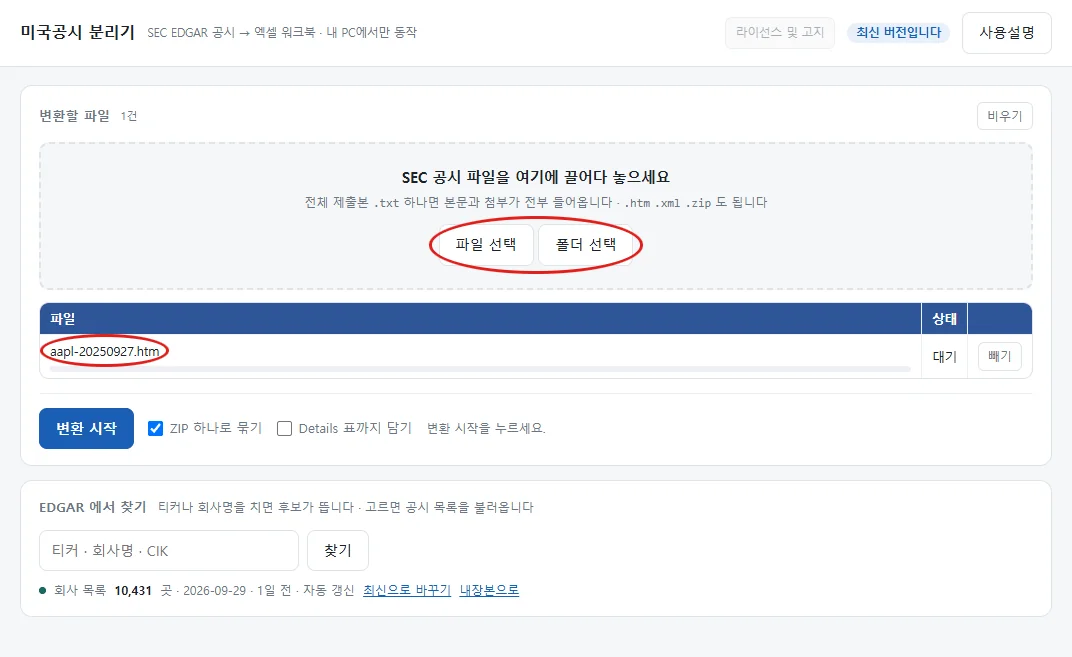Click the SEC 공시 파일을 여기에 끌어다 놓으세요 heading

pos(535,178)
